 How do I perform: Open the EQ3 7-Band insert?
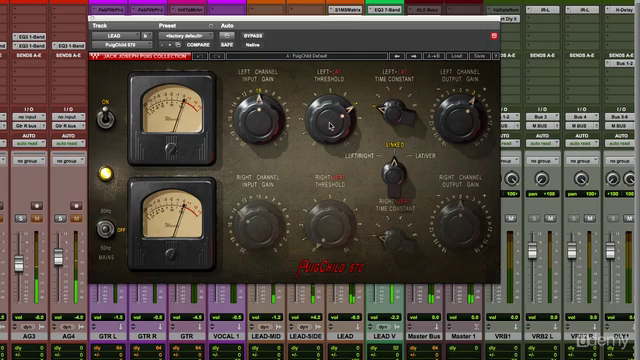pyautogui.click(x=385, y=9)
